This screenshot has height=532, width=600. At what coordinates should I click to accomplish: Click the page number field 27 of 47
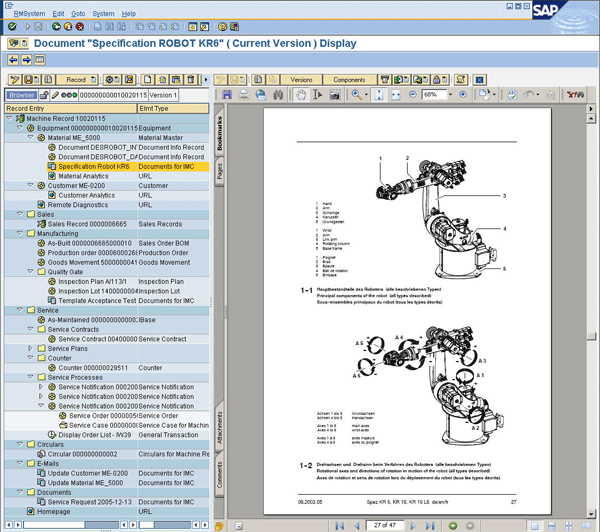tap(386, 525)
